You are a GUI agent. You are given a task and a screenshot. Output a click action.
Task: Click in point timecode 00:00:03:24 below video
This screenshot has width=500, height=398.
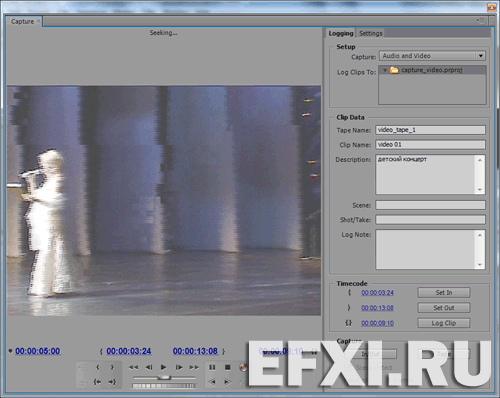pos(129,351)
